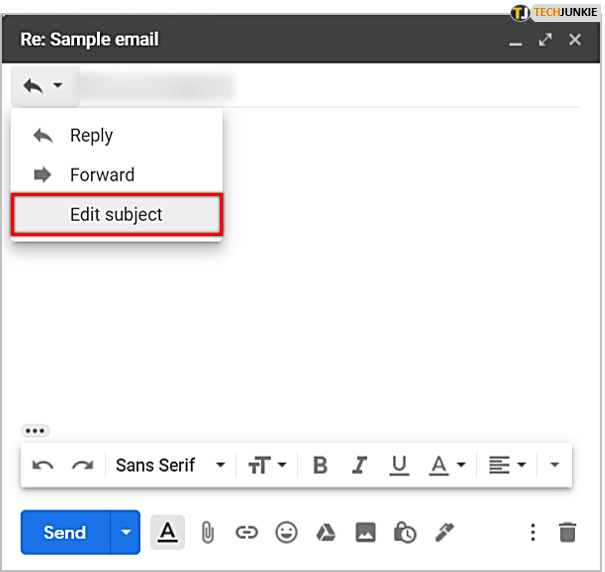This screenshot has width=605, height=572.
Task: Toggle confidential mode lock-clock icon
Action: (405, 532)
